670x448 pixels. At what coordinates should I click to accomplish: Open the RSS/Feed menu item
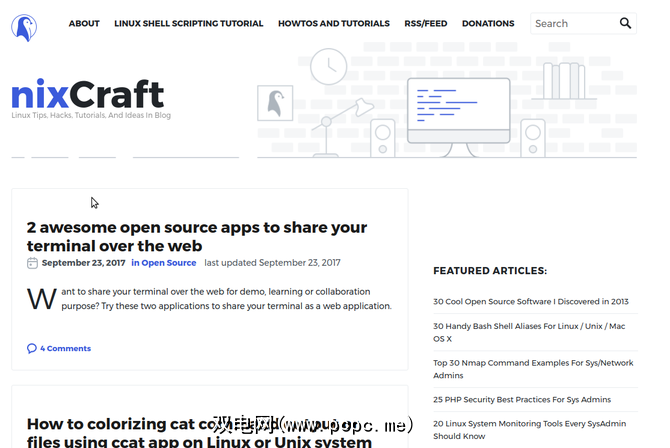pyautogui.click(x=426, y=24)
